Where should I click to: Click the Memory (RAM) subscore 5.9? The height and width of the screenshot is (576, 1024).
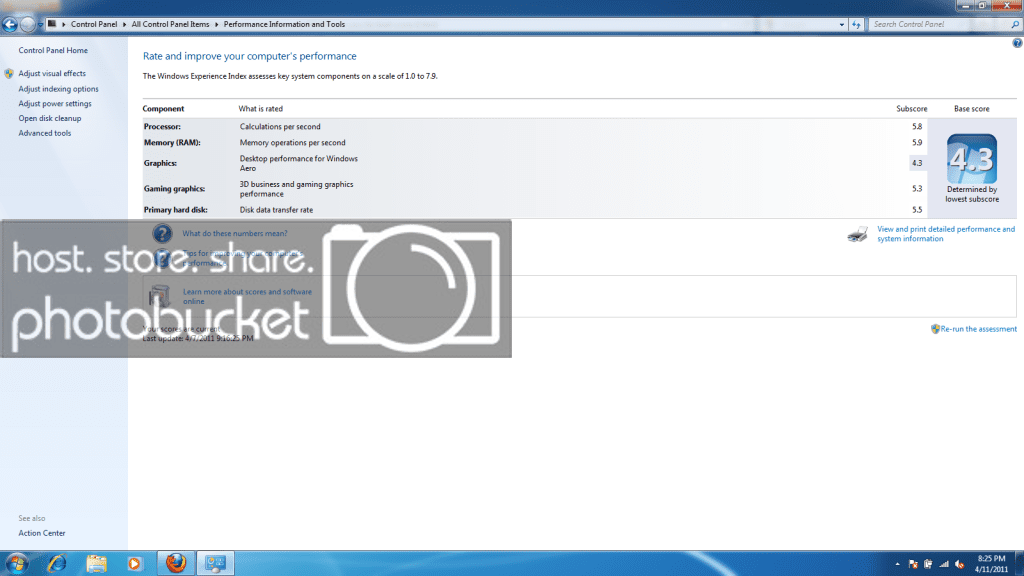(x=917, y=142)
